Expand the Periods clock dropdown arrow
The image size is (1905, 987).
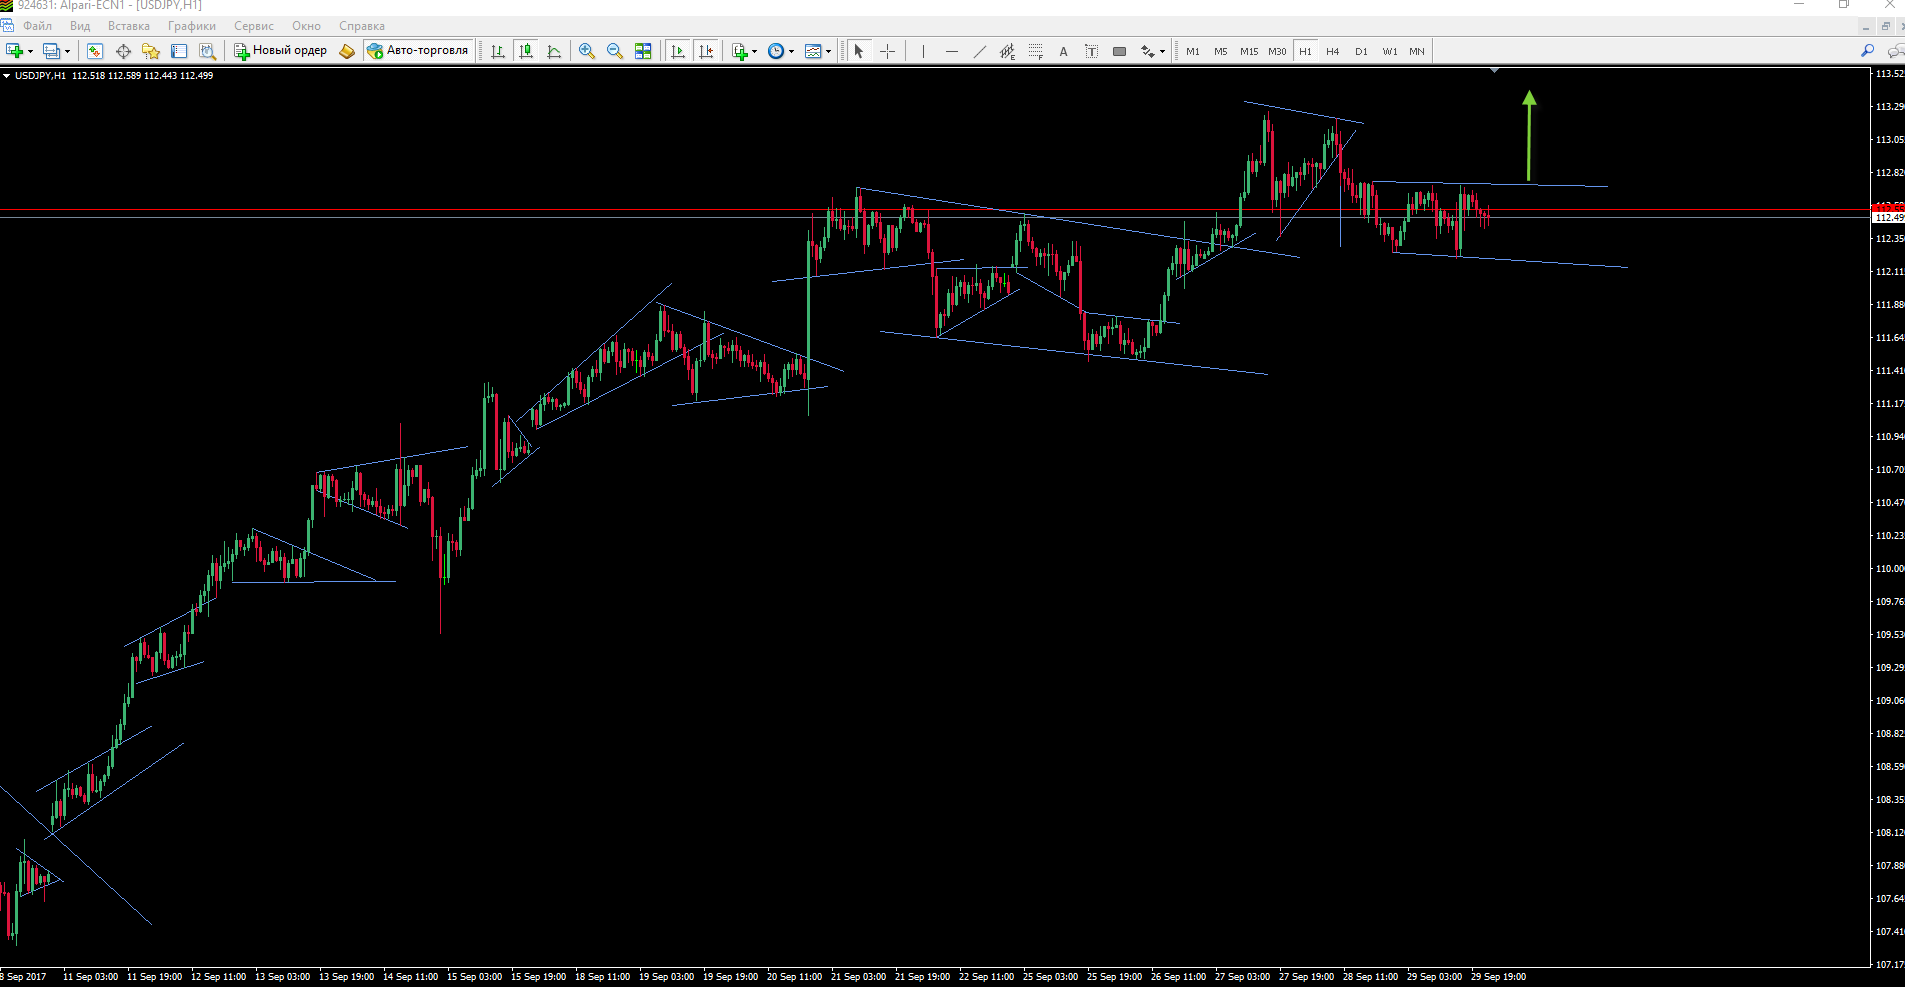tap(792, 52)
